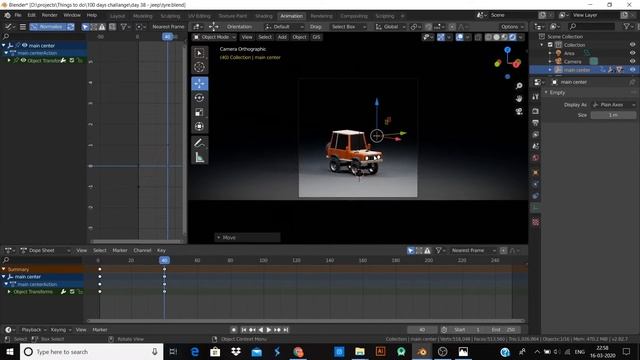Select the Transform tool in viewport toolbar
This screenshot has height=360, width=640.
200,127
